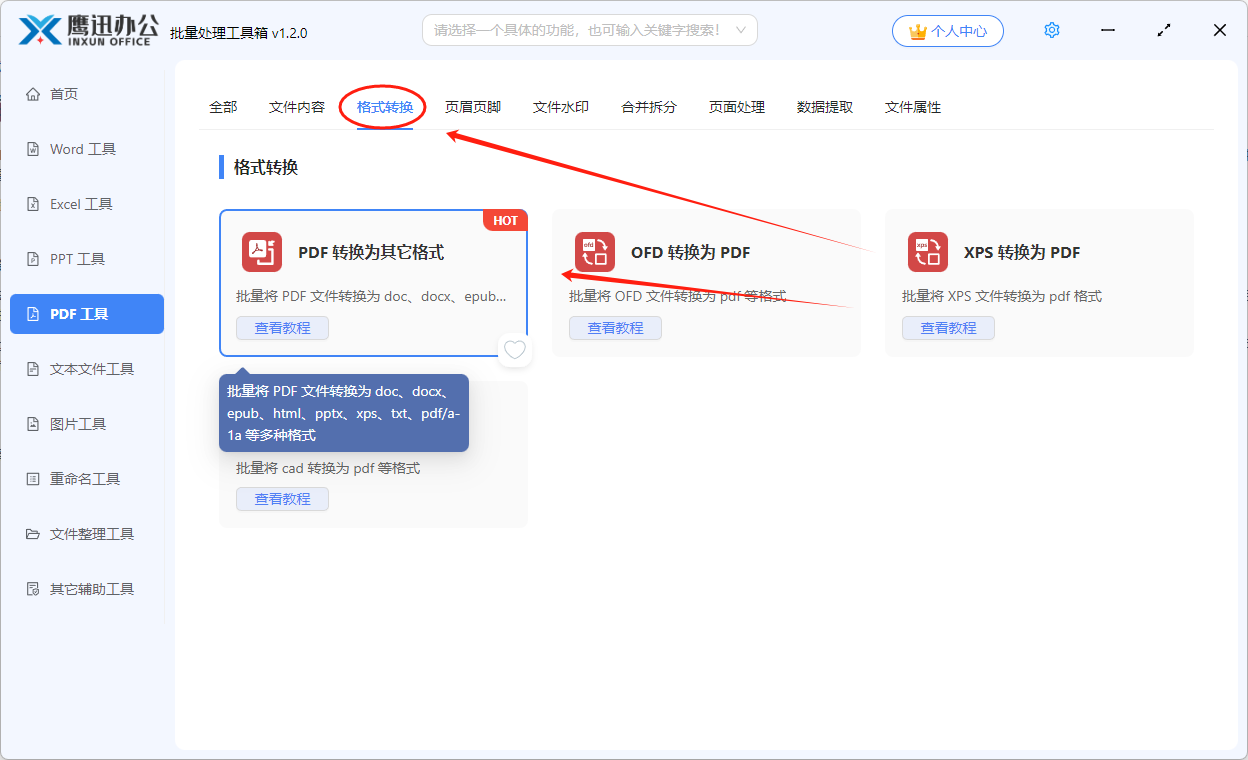This screenshot has width=1248, height=760.
Task: Click the 文本文件工具 document icon
Action: tap(33, 369)
